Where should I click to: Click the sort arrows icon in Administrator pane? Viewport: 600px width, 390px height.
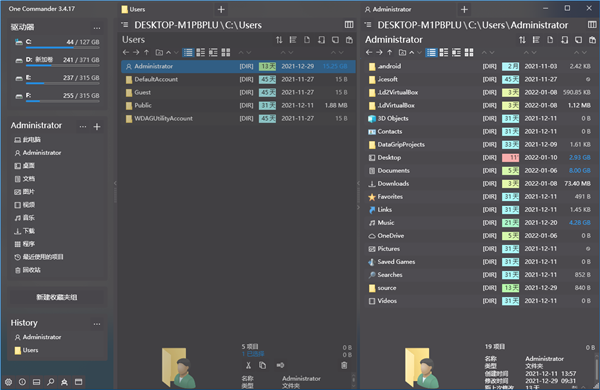(522, 40)
